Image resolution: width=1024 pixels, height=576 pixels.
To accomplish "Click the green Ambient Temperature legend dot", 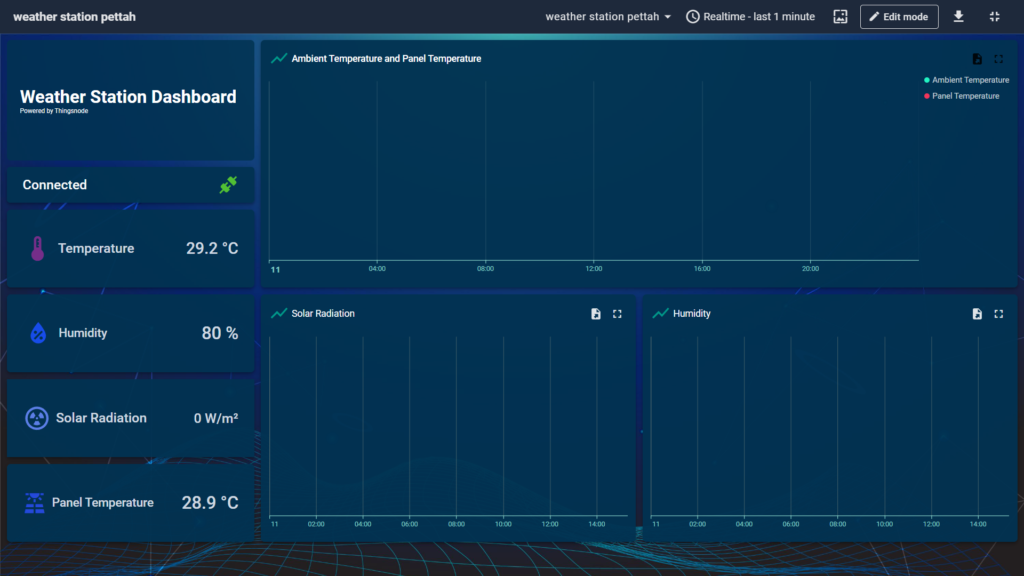I will coord(927,80).
